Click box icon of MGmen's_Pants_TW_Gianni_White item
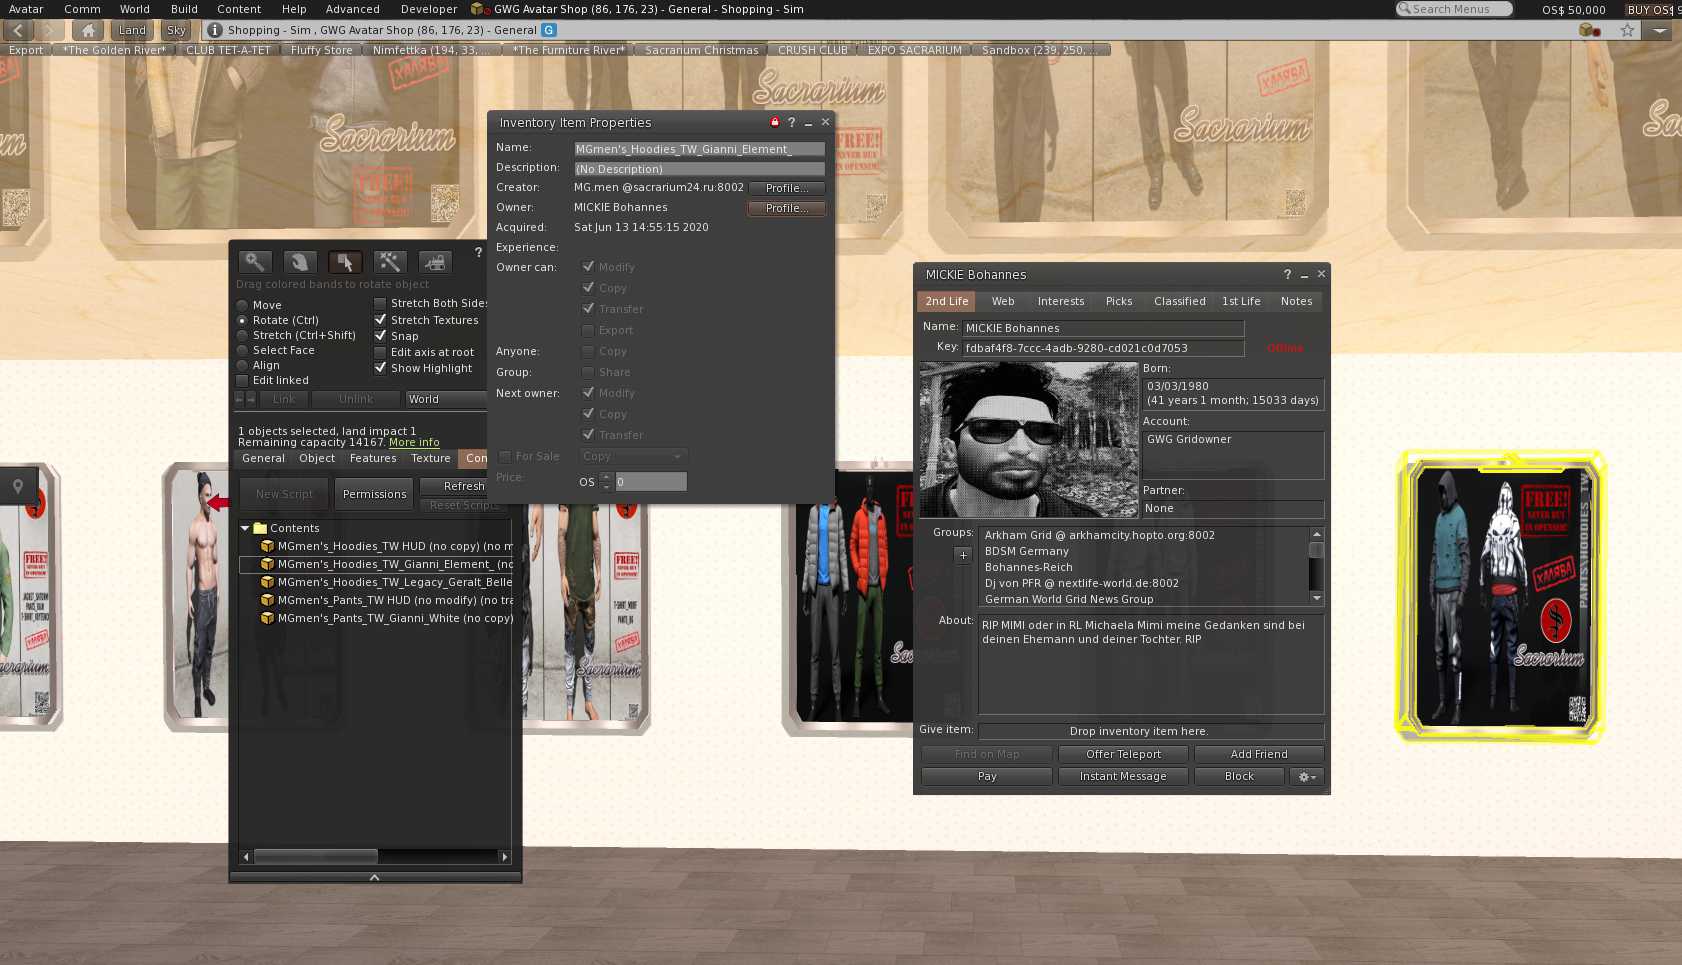 [x=267, y=618]
